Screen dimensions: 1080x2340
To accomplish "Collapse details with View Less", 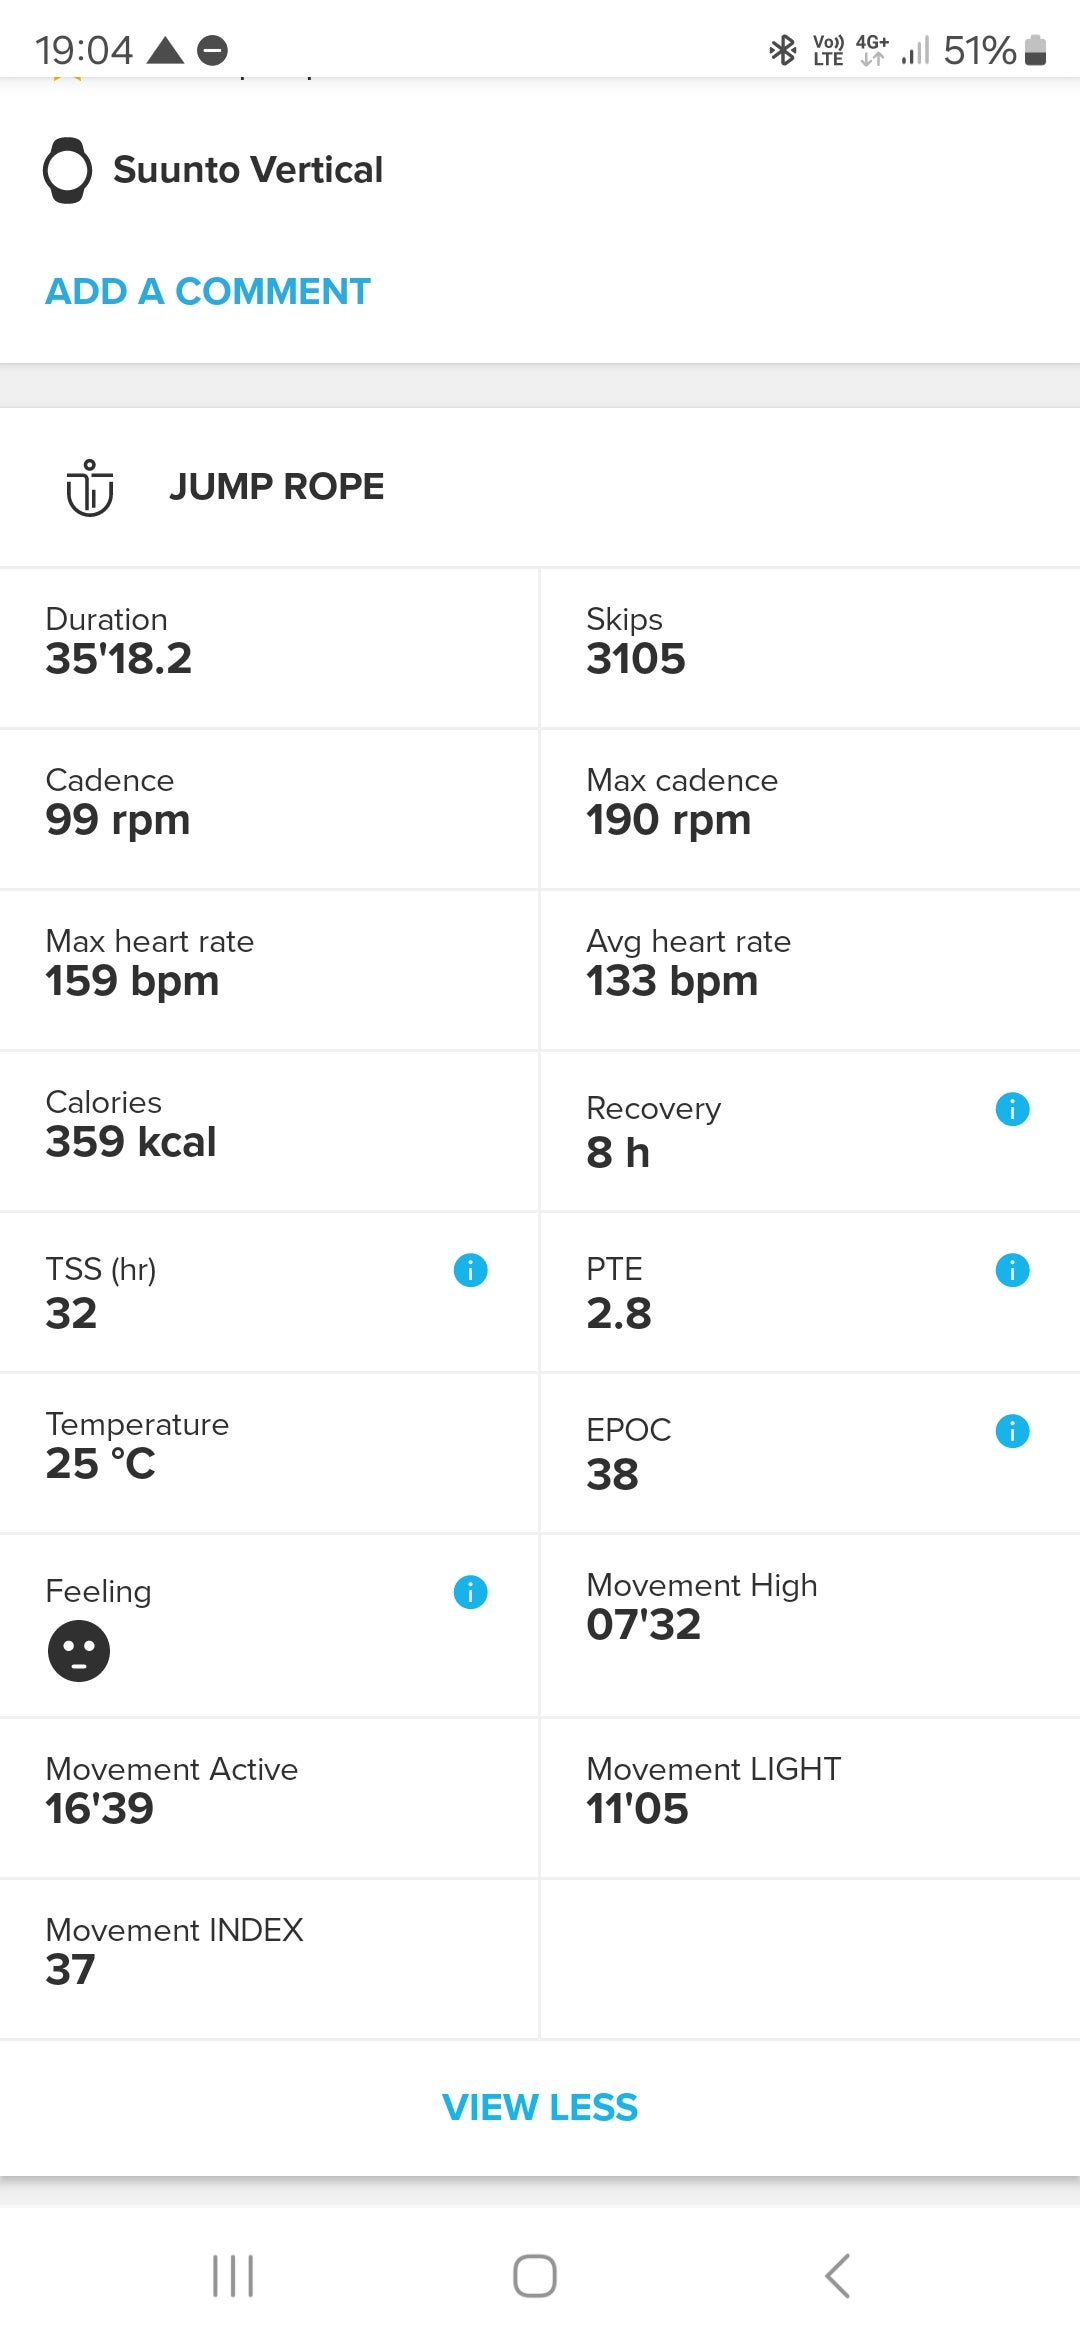I will pos(540,2107).
